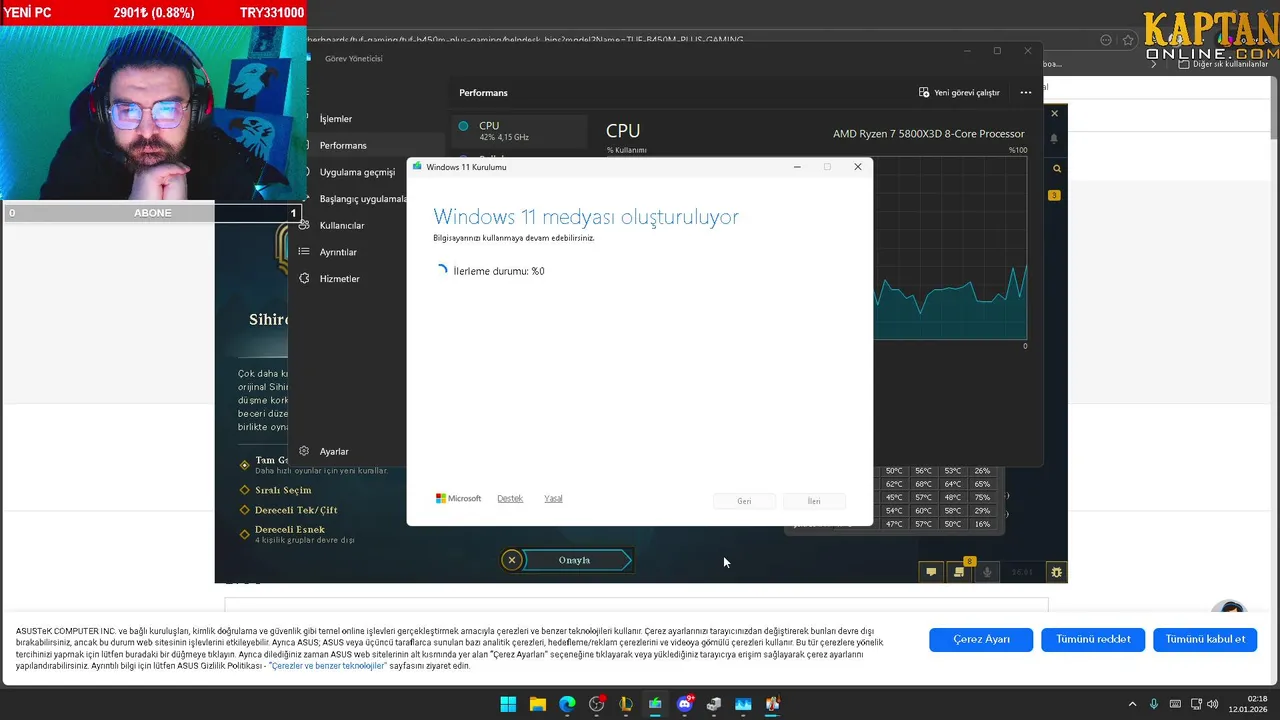
Task: Click the Microsoft logo in setup window
Action: tap(458, 499)
